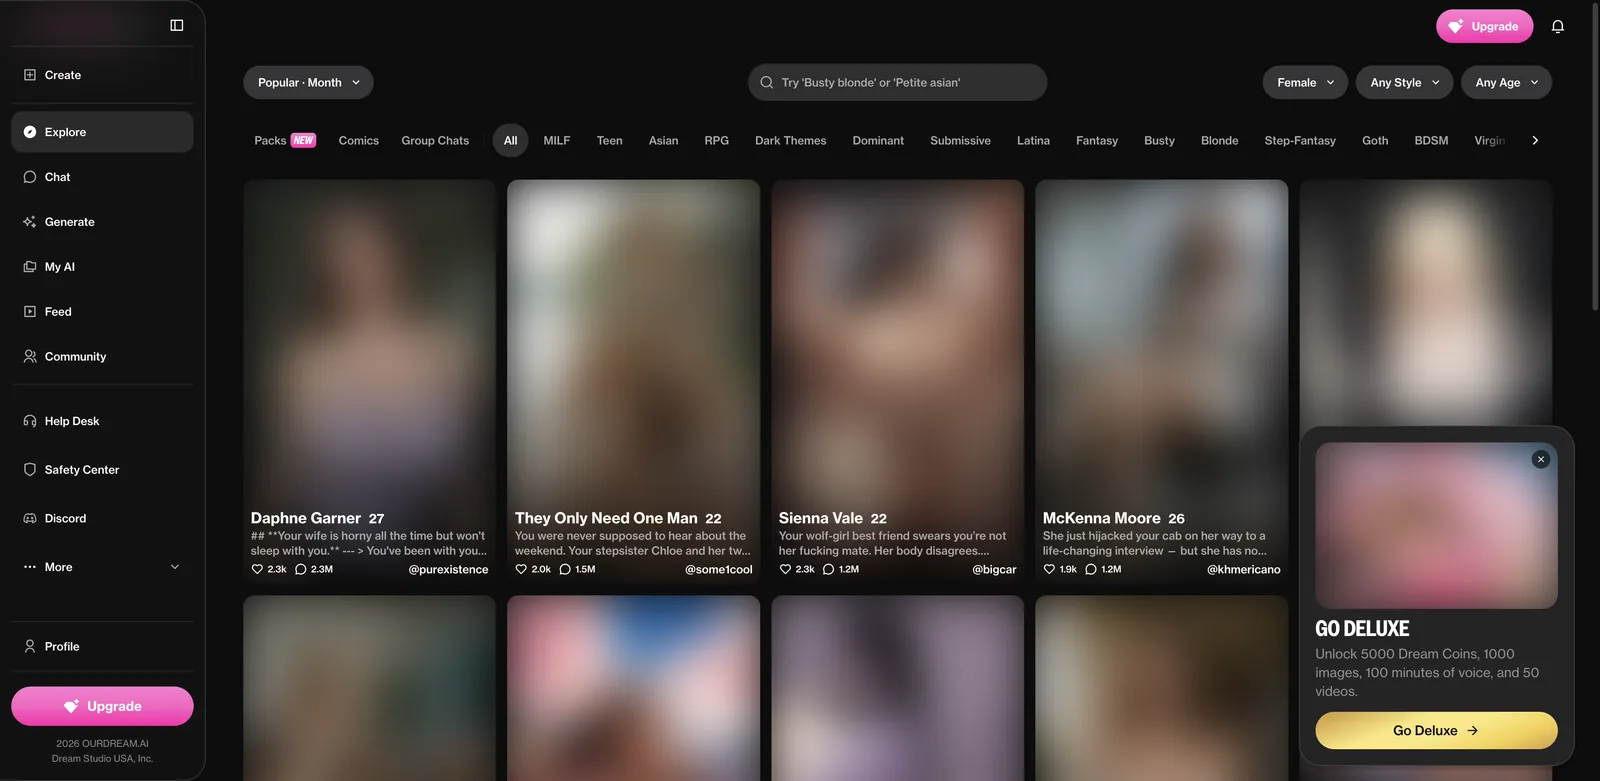The image size is (1600, 781).
Task: Click the Profile person icon
Action: (x=30, y=647)
